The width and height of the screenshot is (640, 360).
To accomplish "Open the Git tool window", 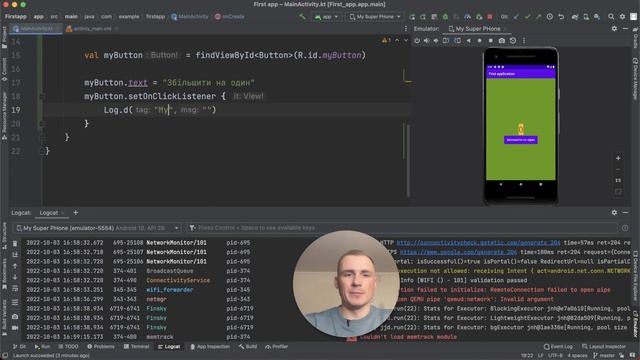I will click(19, 347).
